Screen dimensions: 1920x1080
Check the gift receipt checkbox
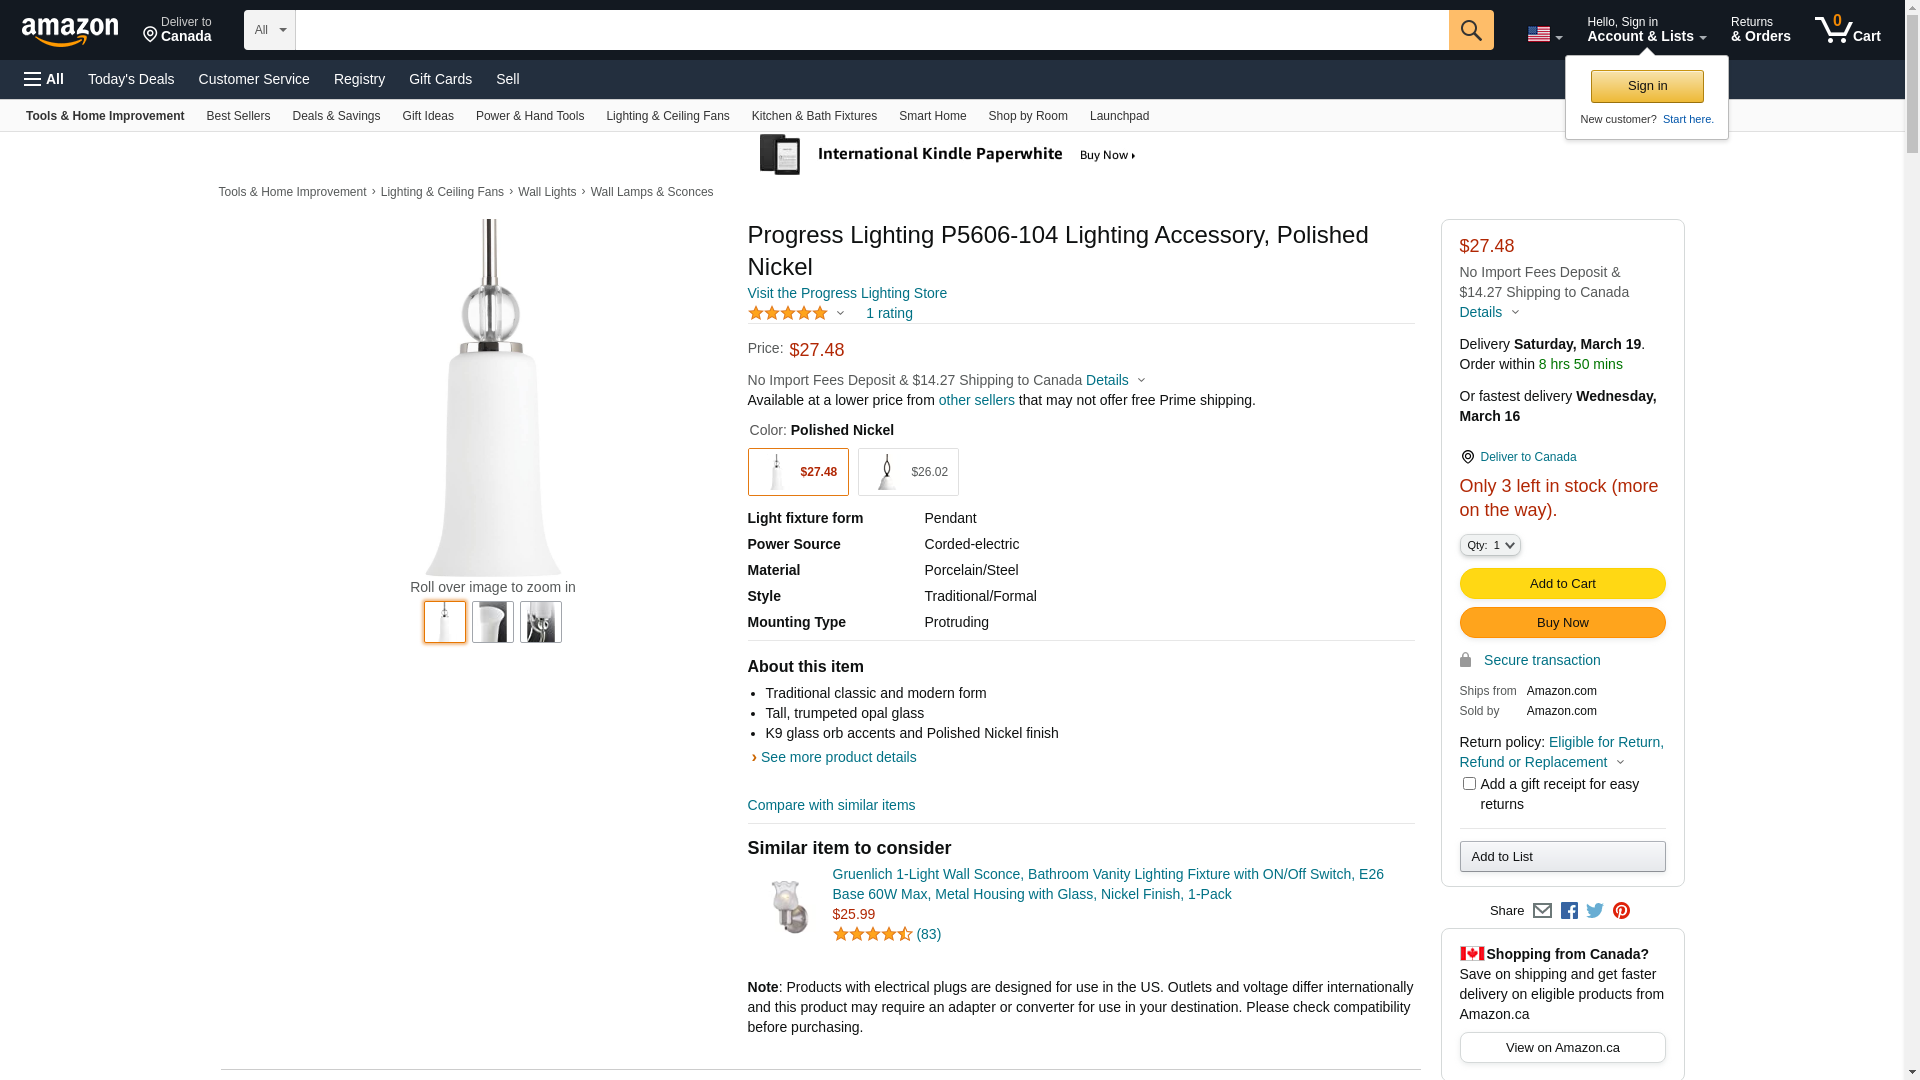(1469, 784)
